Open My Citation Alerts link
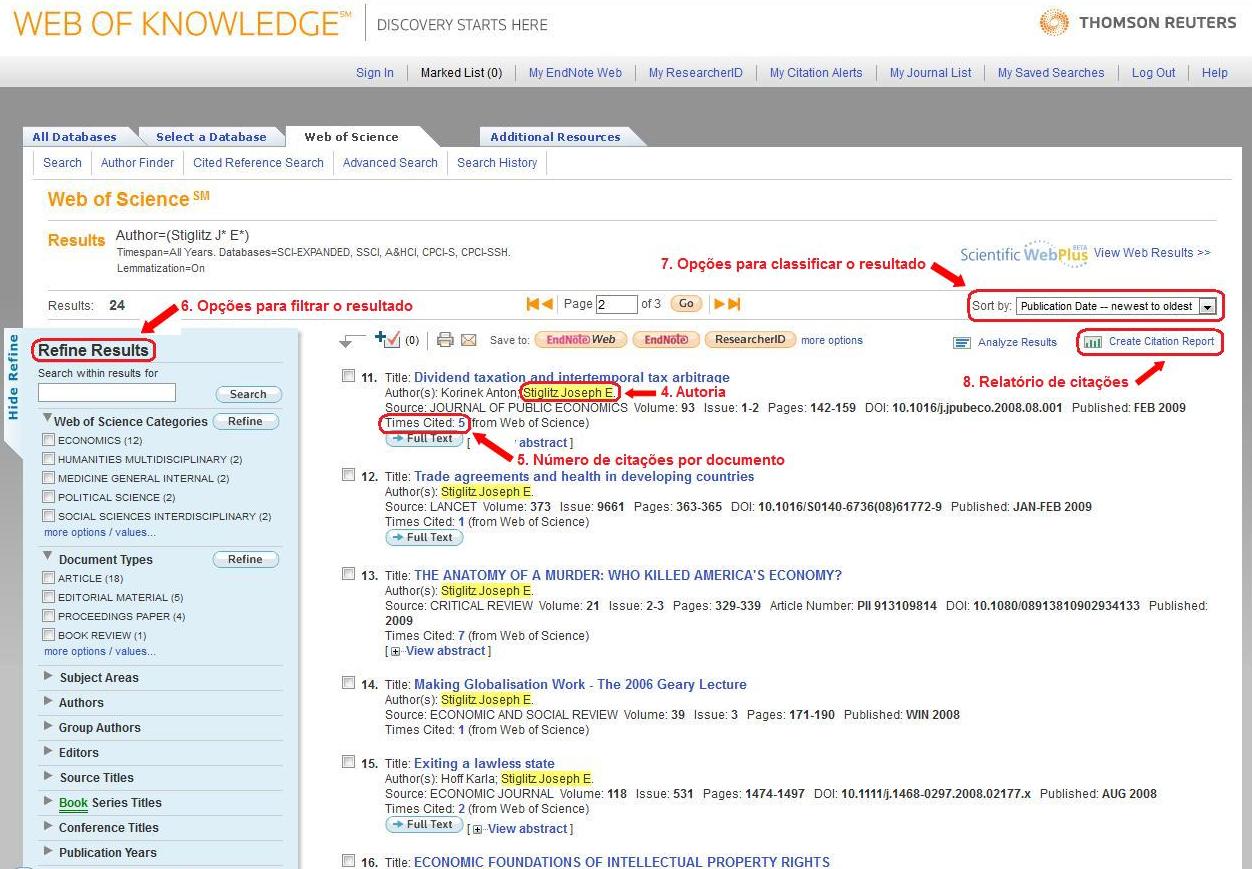The width and height of the screenshot is (1252, 869). coord(816,73)
